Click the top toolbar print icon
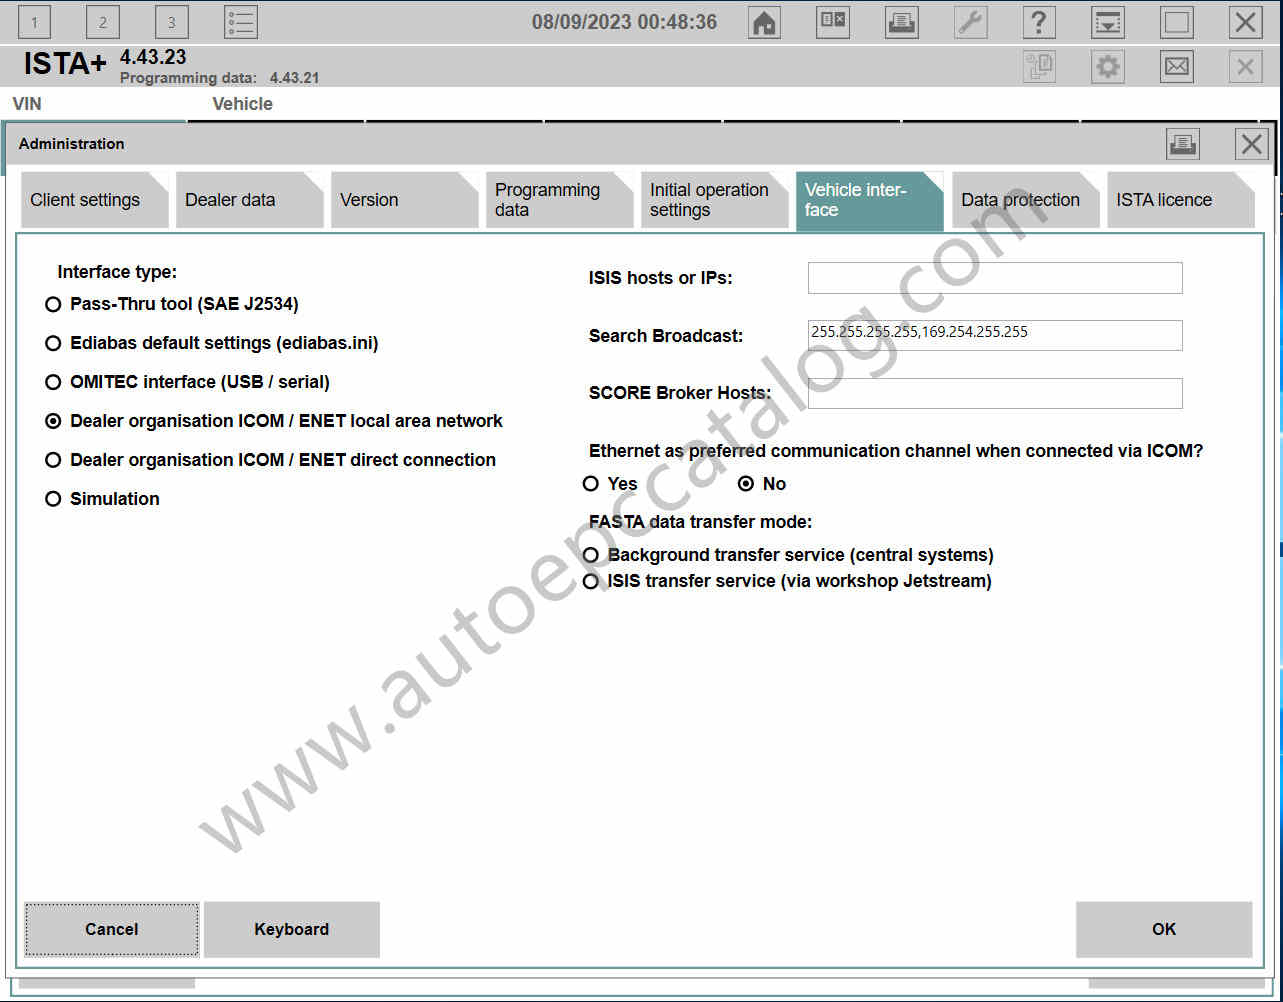 pos(902,22)
